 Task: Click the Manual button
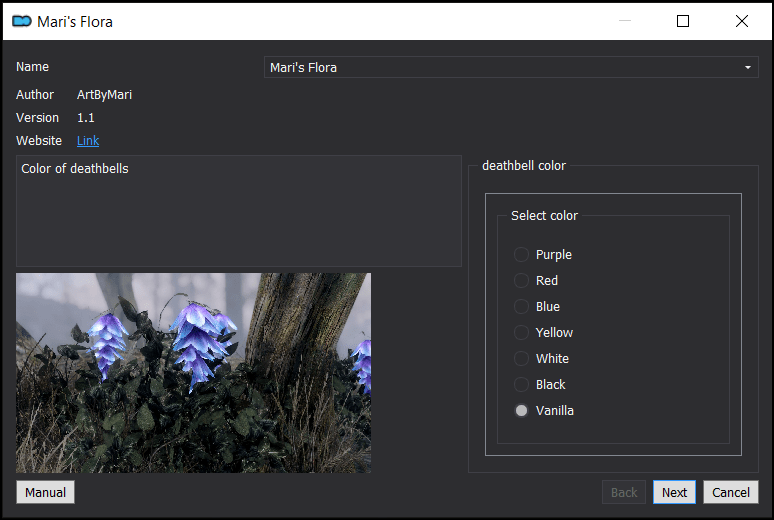tap(45, 492)
